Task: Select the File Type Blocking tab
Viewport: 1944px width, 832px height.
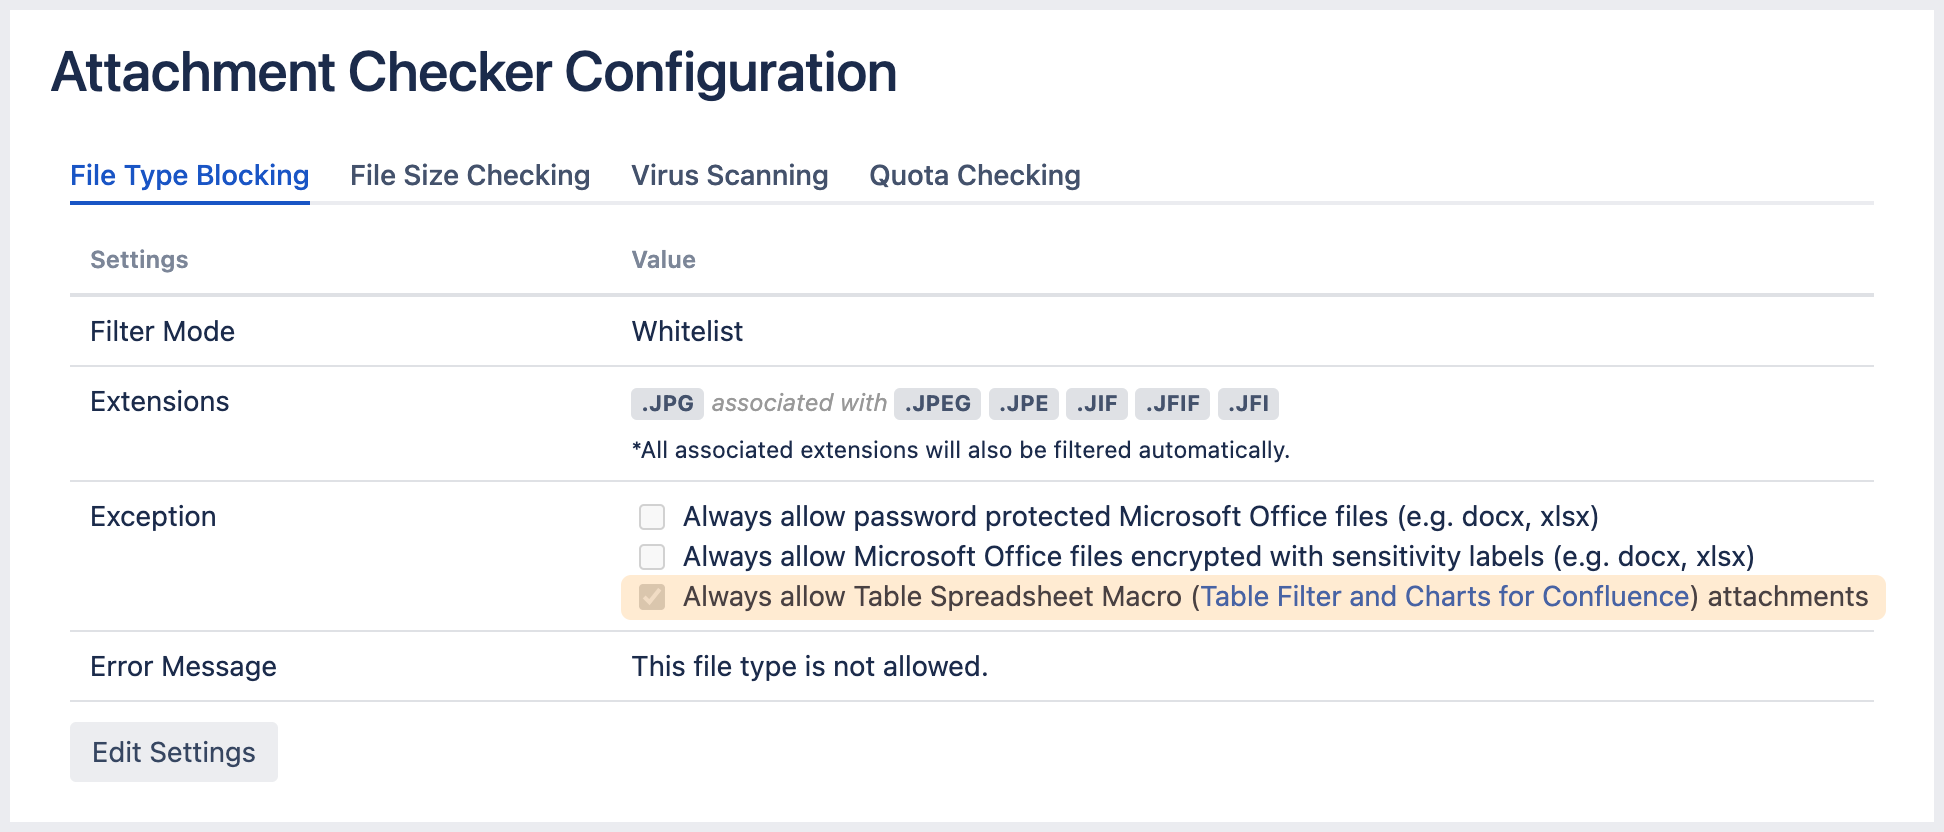Action: (189, 175)
